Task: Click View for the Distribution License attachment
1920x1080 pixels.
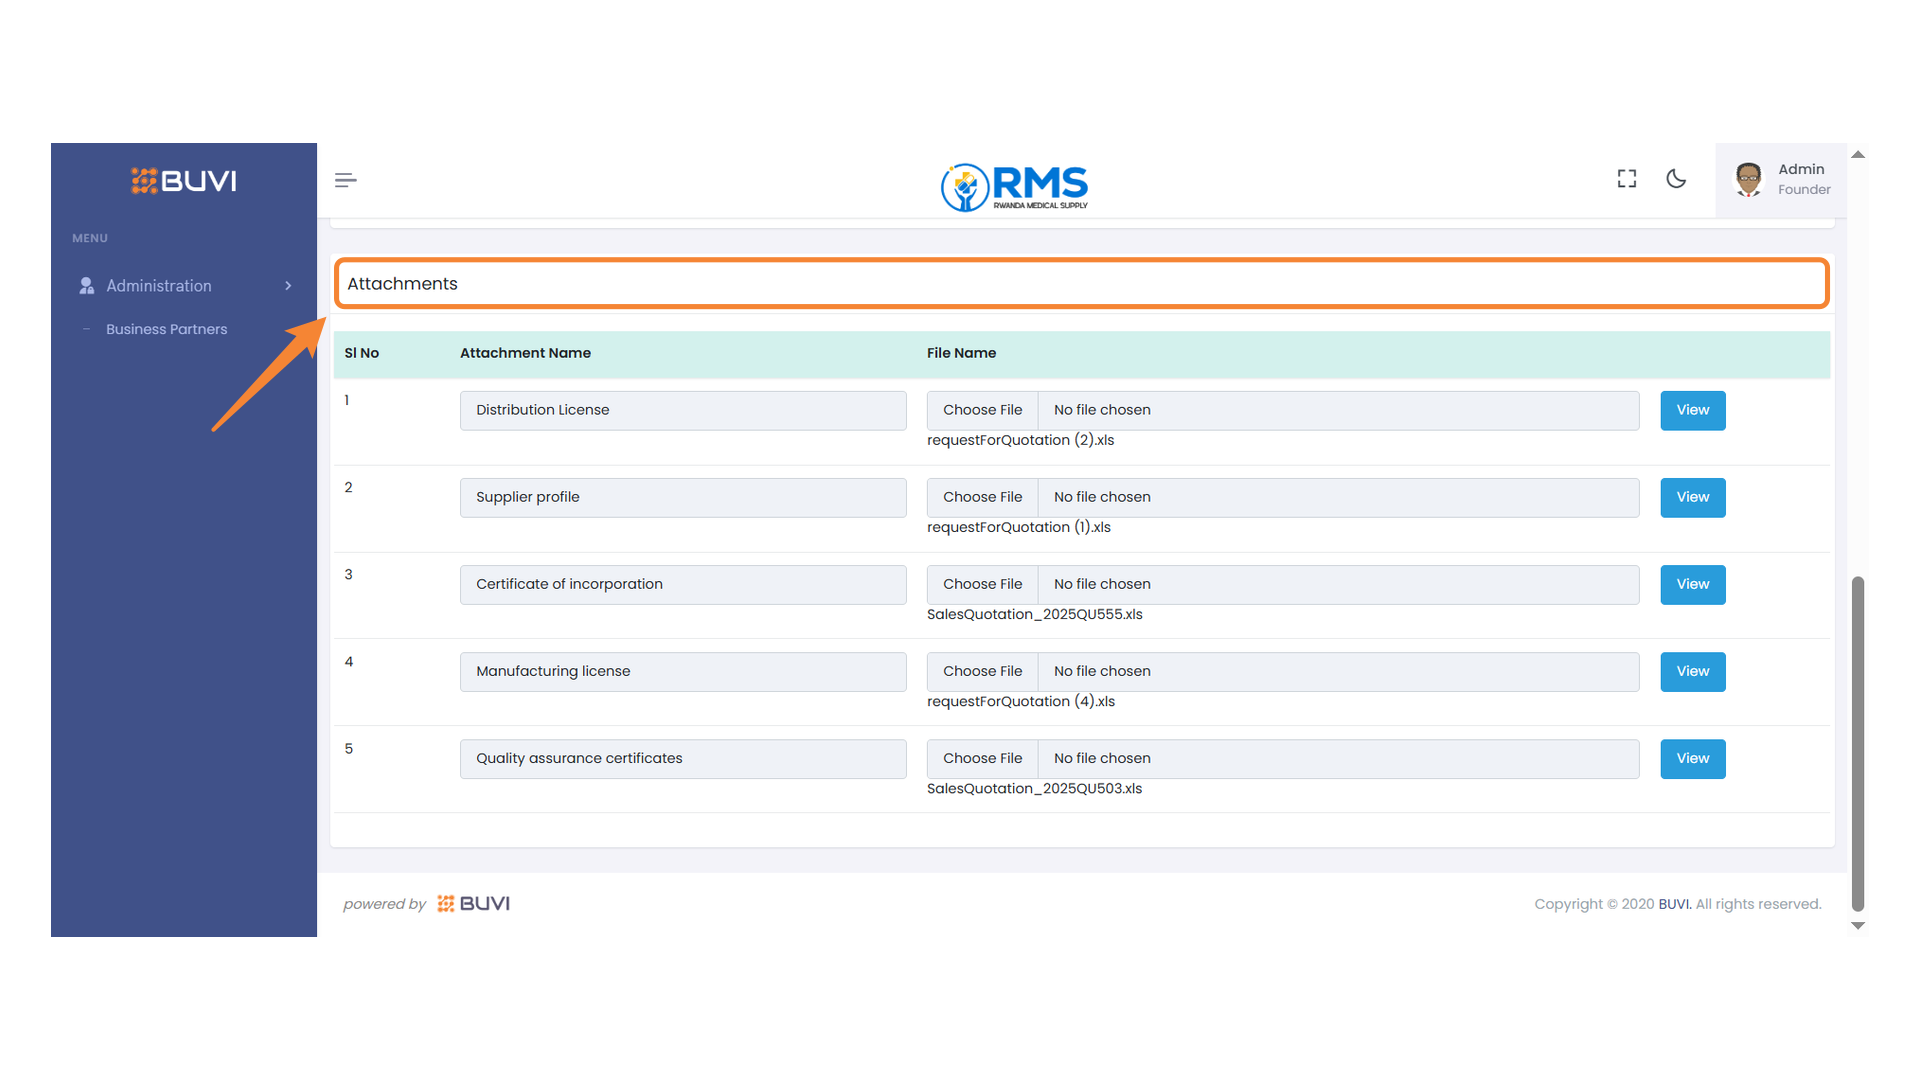Action: coord(1692,410)
